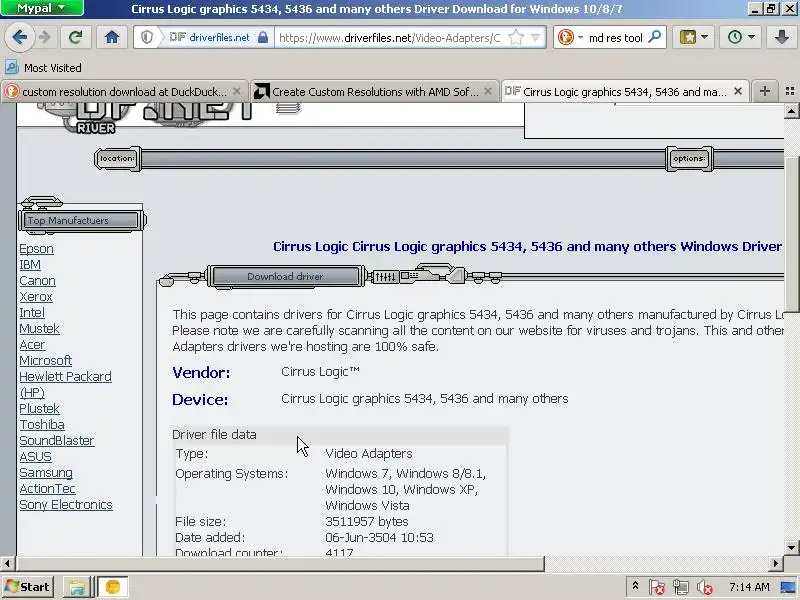Open the Microsoft manufacturer link

[45, 361]
